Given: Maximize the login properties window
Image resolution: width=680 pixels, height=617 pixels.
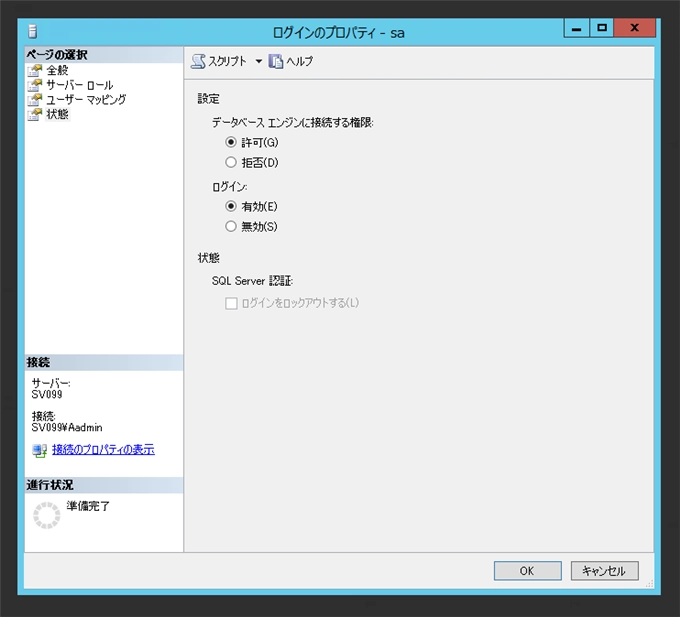Looking at the screenshot, I should [601, 28].
